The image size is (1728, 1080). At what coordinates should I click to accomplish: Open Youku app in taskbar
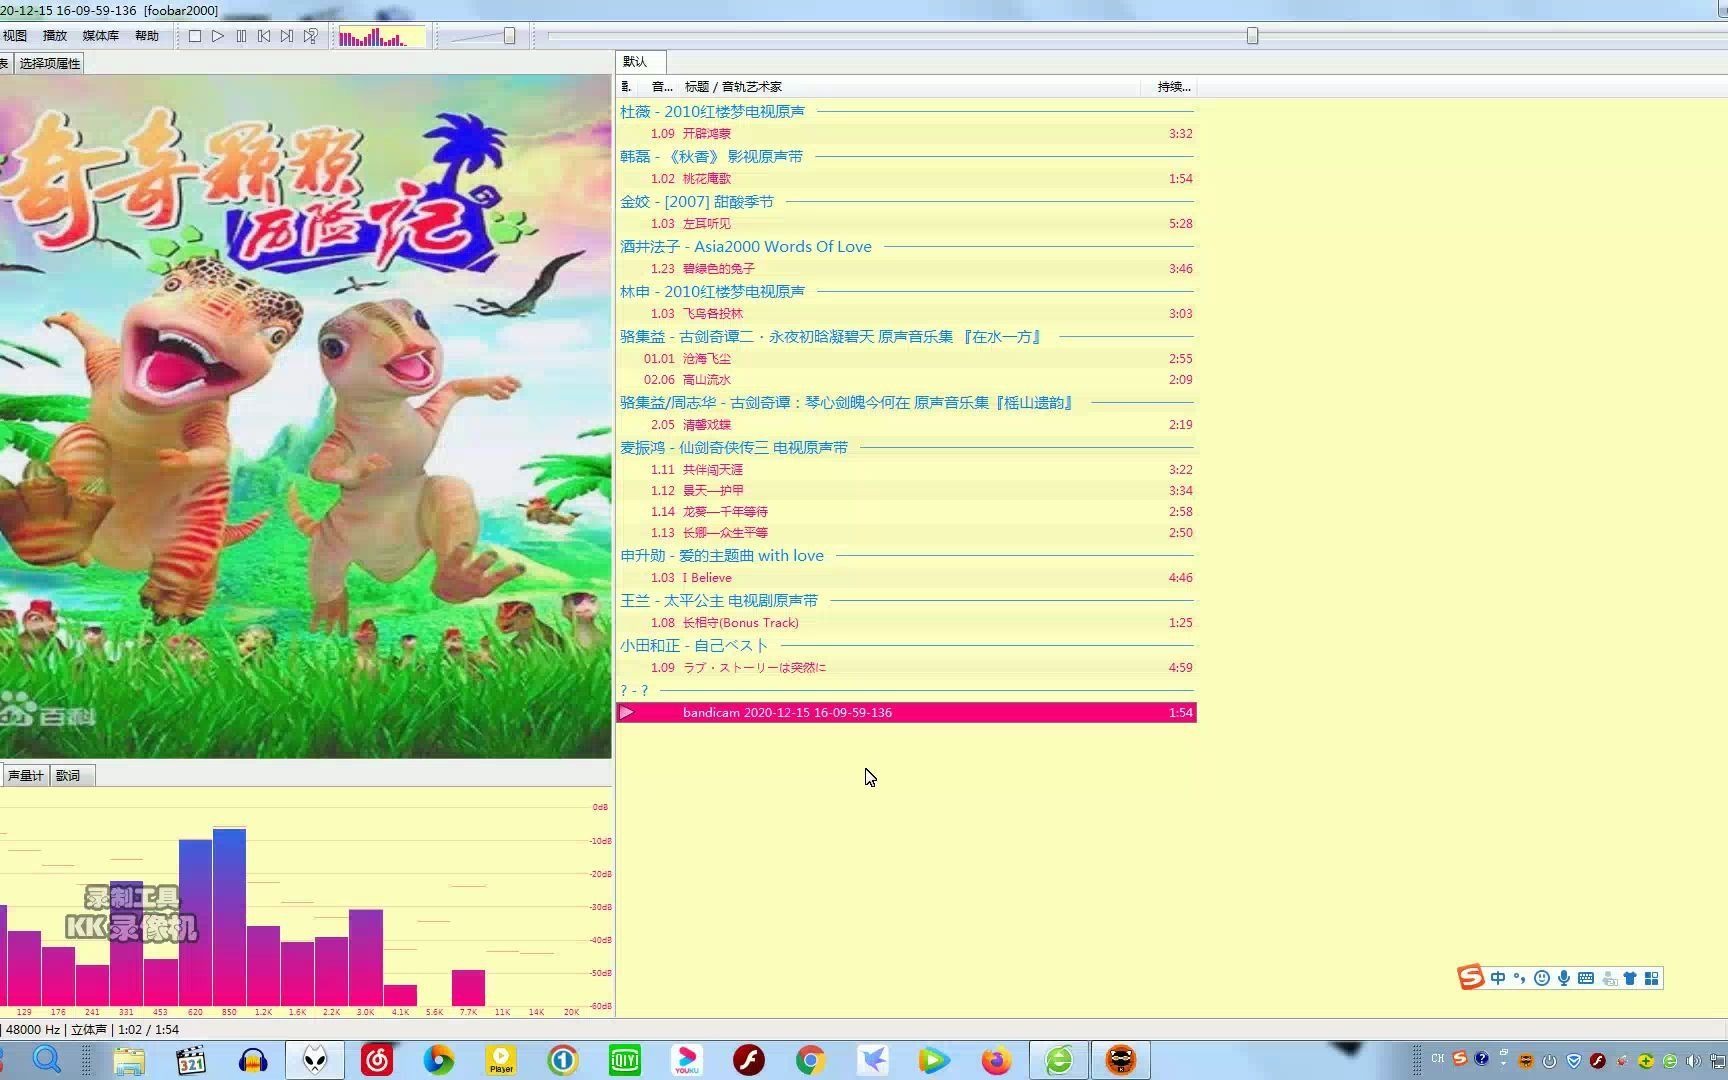[x=687, y=1060]
